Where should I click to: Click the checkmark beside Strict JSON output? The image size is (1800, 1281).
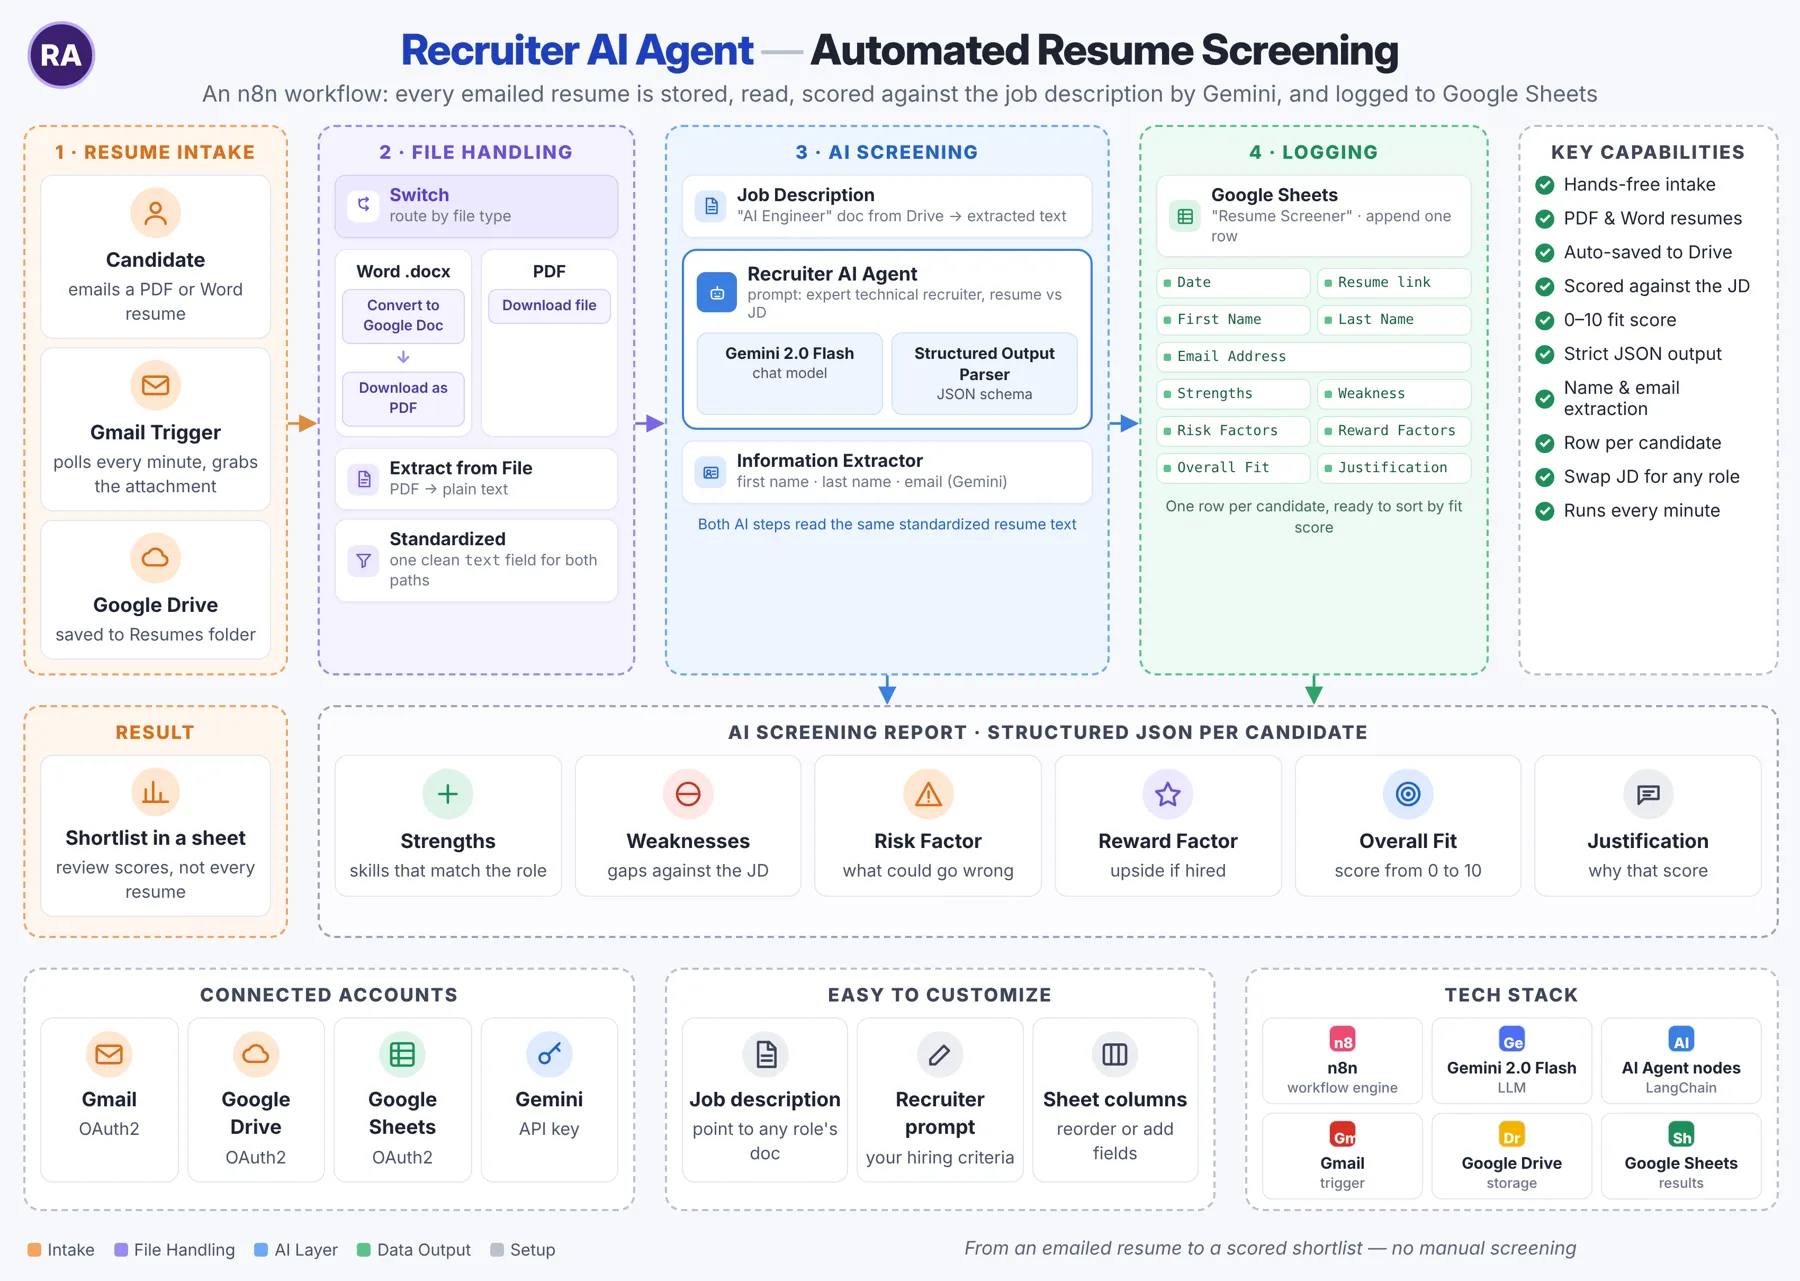pyautogui.click(x=1545, y=355)
